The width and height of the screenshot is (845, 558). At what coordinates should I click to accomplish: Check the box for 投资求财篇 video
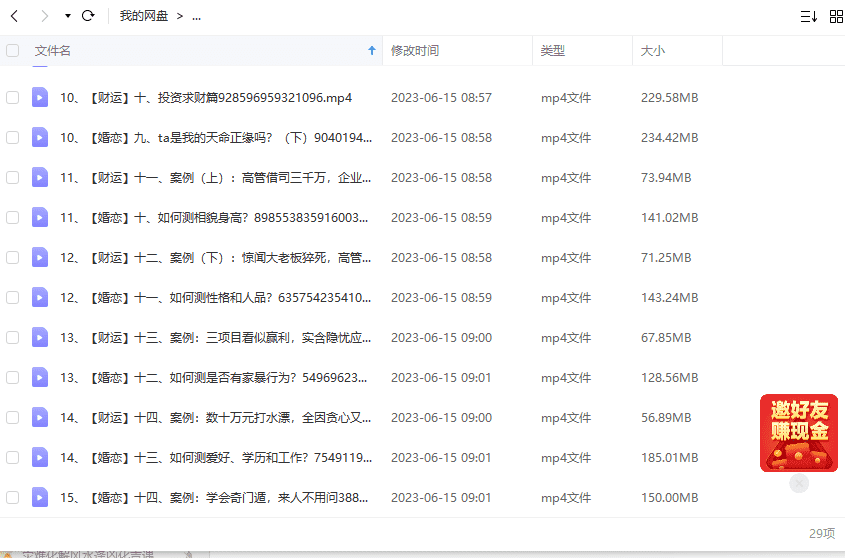pos(12,97)
